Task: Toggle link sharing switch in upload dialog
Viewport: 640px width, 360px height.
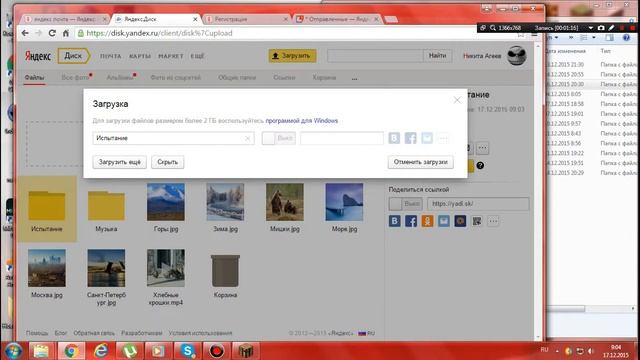Action: tap(278, 138)
